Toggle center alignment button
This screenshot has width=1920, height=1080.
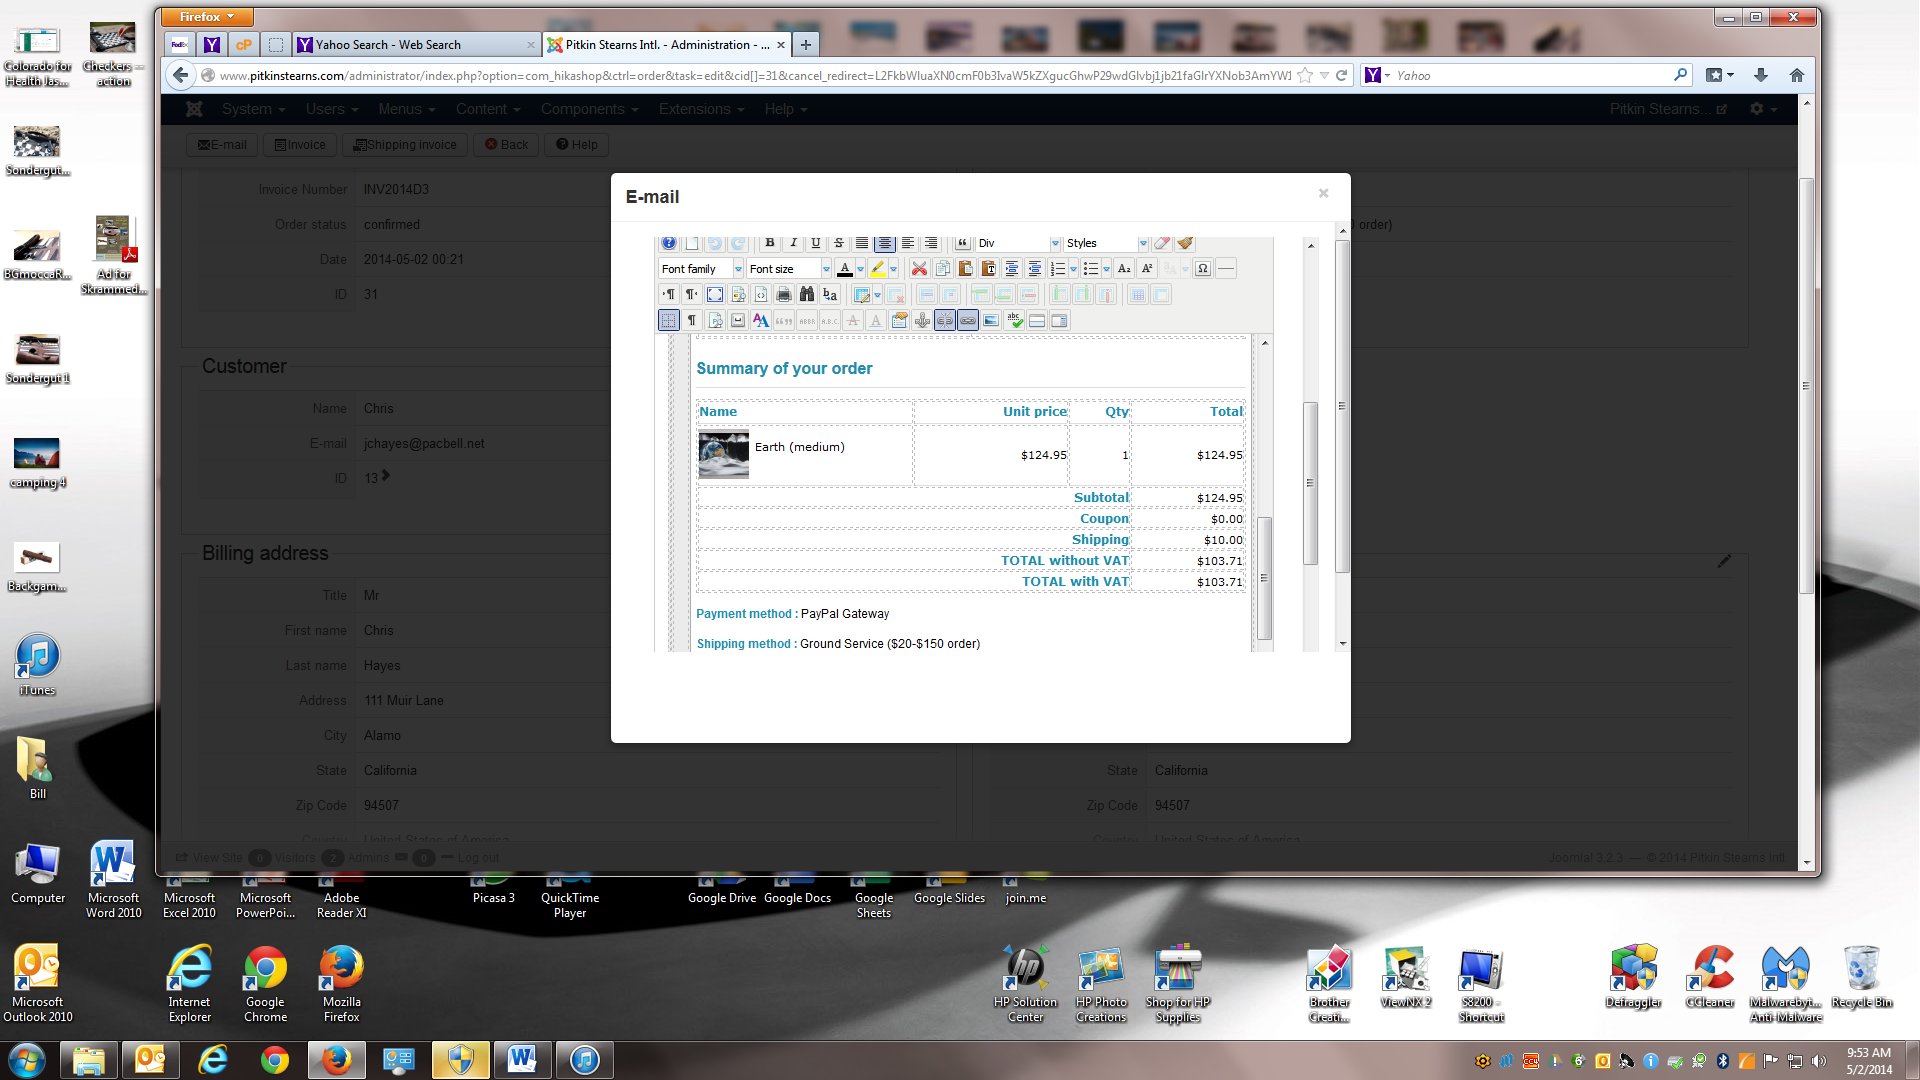pyautogui.click(x=885, y=243)
